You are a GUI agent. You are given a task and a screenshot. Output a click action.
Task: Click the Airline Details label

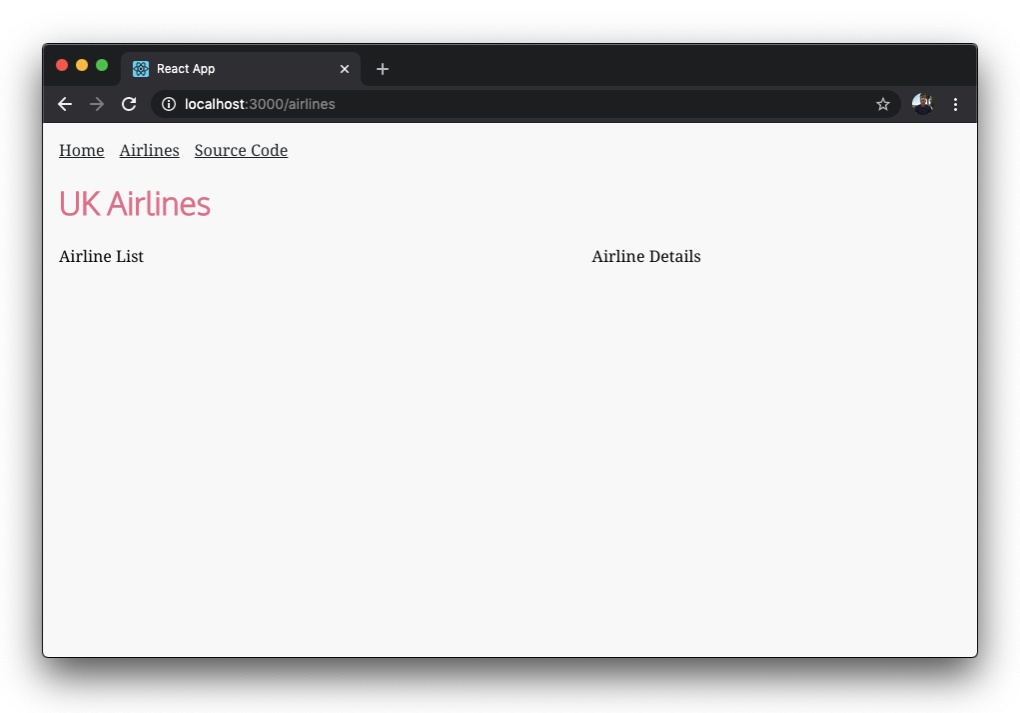pyautogui.click(x=646, y=256)
